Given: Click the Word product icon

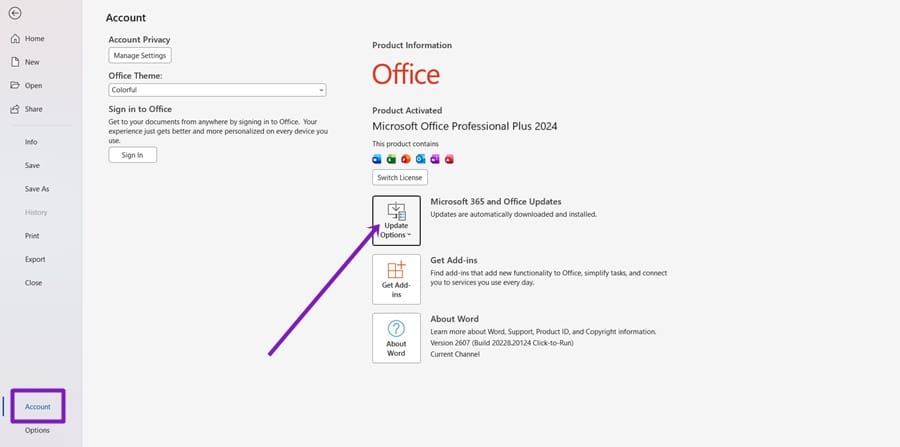Looking at the screenshot, I should pyautogui.click(x=377, y=159).
